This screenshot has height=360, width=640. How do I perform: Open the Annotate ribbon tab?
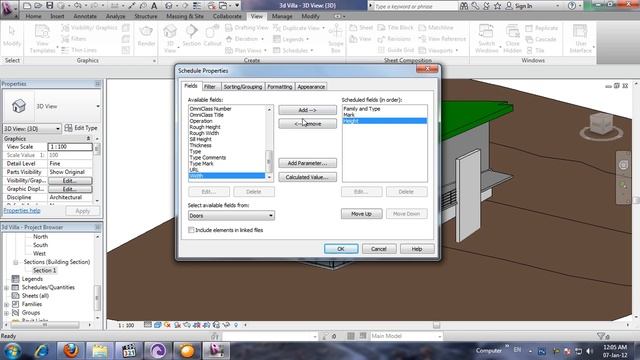[x=85, y=16]
